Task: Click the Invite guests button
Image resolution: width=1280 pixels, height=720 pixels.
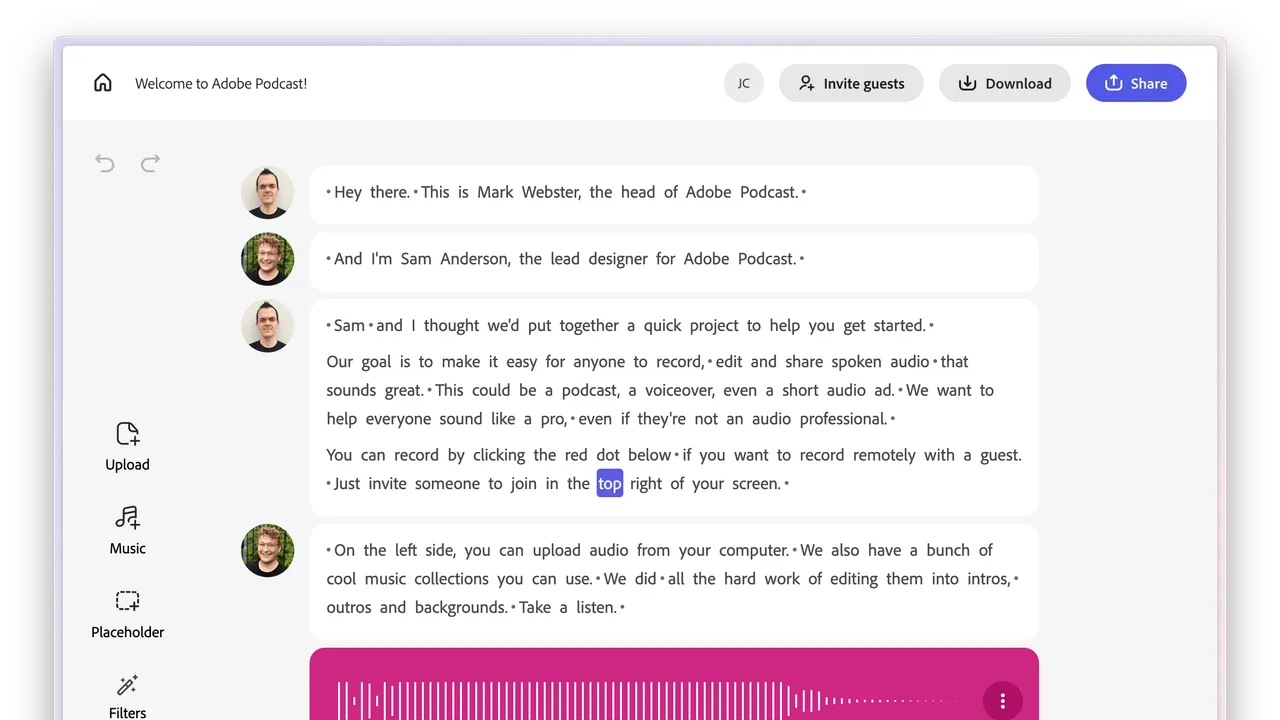Action: pos(851,83)
